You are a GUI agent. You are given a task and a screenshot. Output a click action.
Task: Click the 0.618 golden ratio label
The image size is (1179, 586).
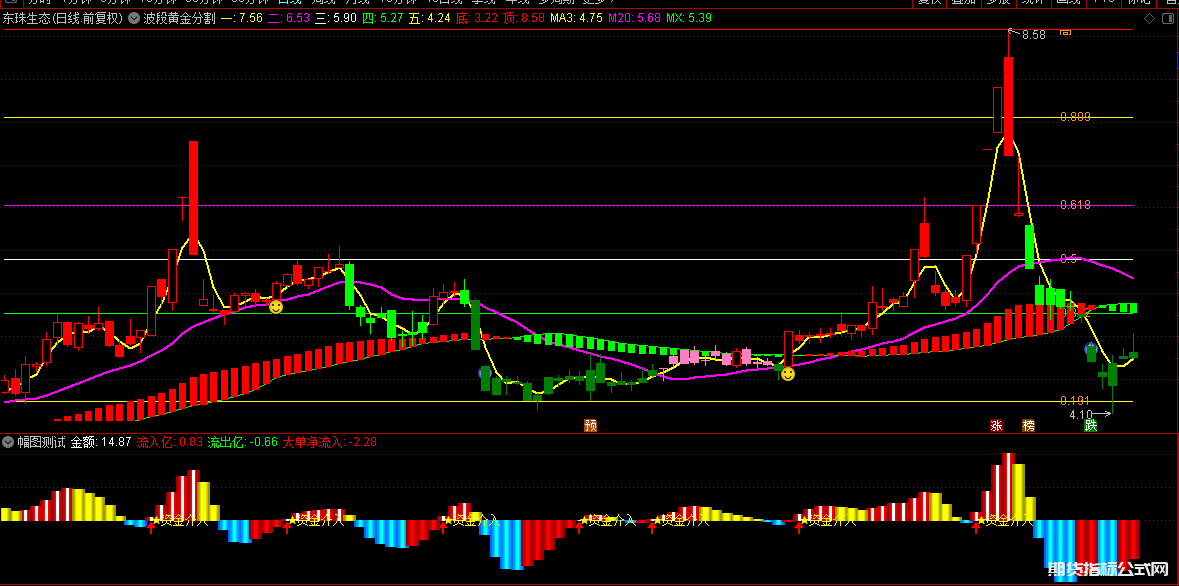coord(1074,205)
